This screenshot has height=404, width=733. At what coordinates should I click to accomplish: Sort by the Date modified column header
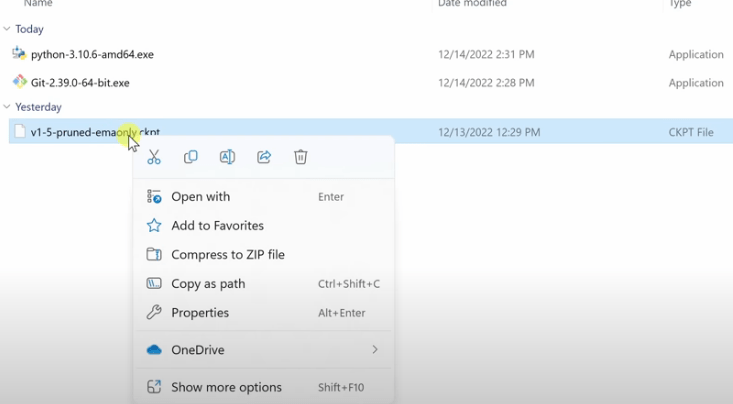(x=472, y=4)
